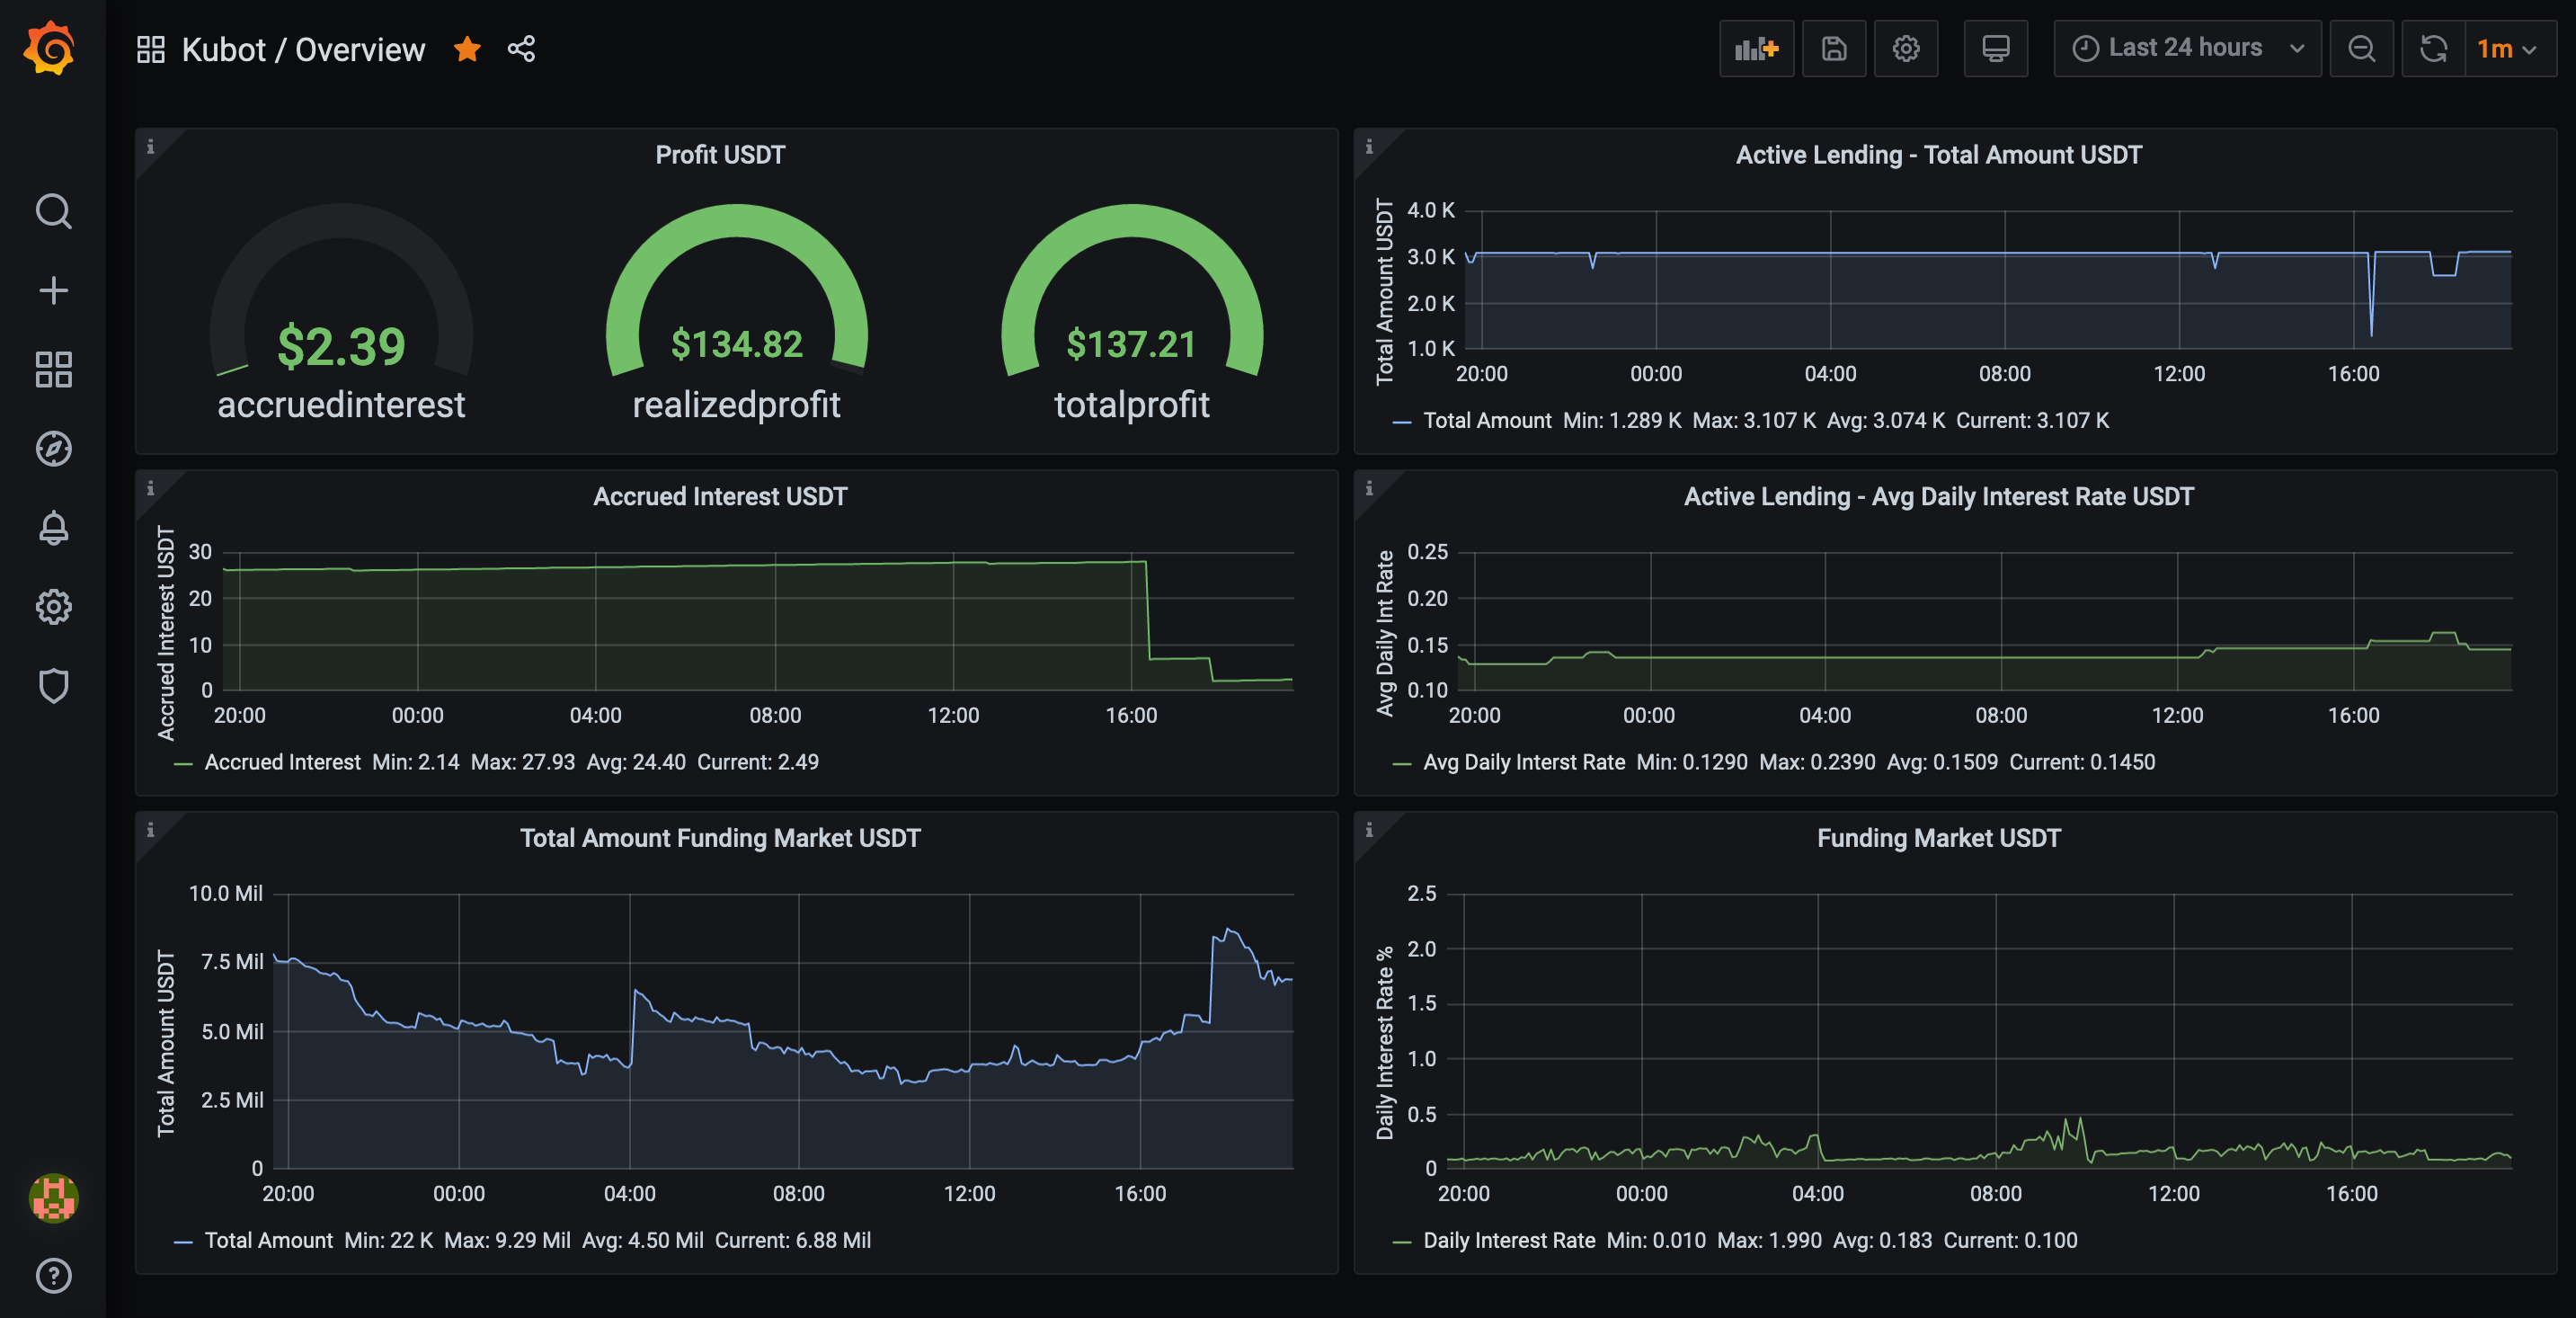The height and width of the screenshot is (1318, 2576).
Task: Share dashboard via the share icon
Action: pos(521,48)
